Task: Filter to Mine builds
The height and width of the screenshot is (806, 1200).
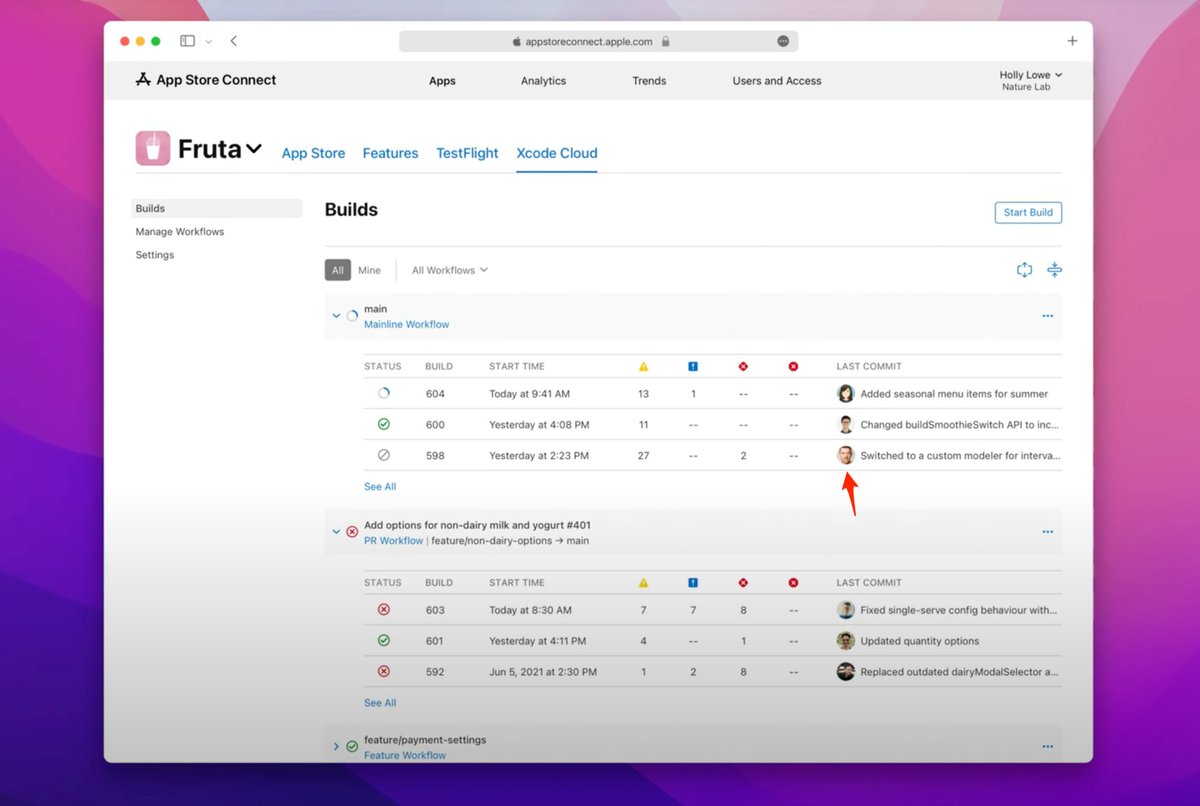Action: pos(369,270)
